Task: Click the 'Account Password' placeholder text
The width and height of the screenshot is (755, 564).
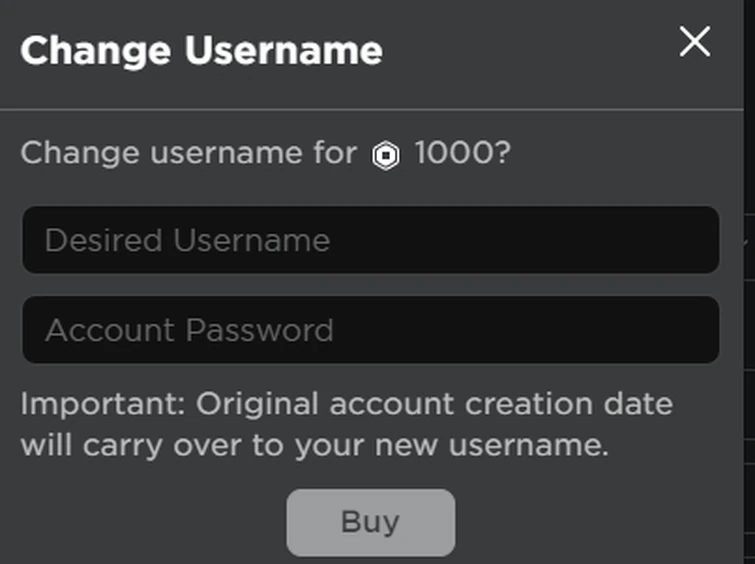Action: coord(189,331)
